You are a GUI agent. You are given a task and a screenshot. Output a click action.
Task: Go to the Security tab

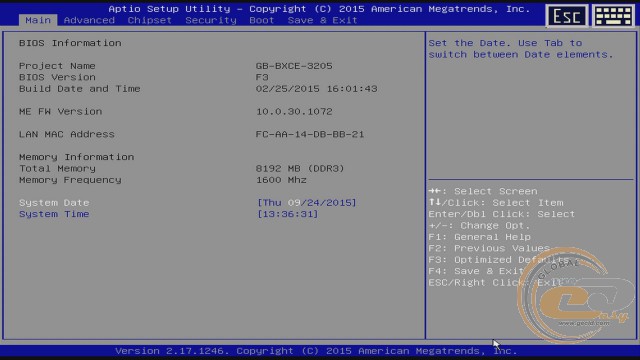[211, 20]
